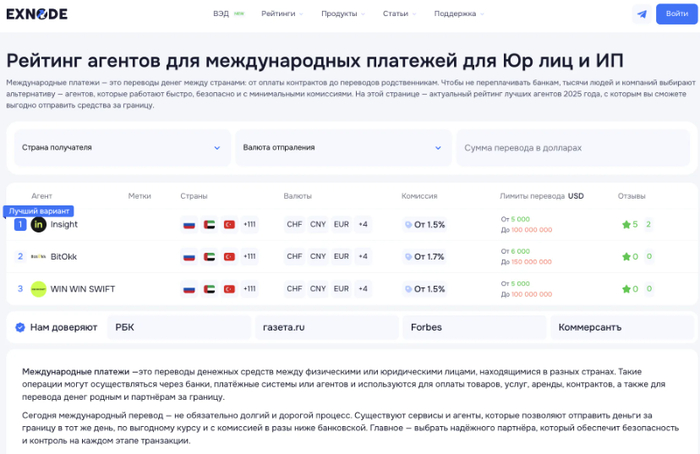Click USD in Лимиты перевода header
The width and height of the screenshot is (700, 454).
(575, 196)
